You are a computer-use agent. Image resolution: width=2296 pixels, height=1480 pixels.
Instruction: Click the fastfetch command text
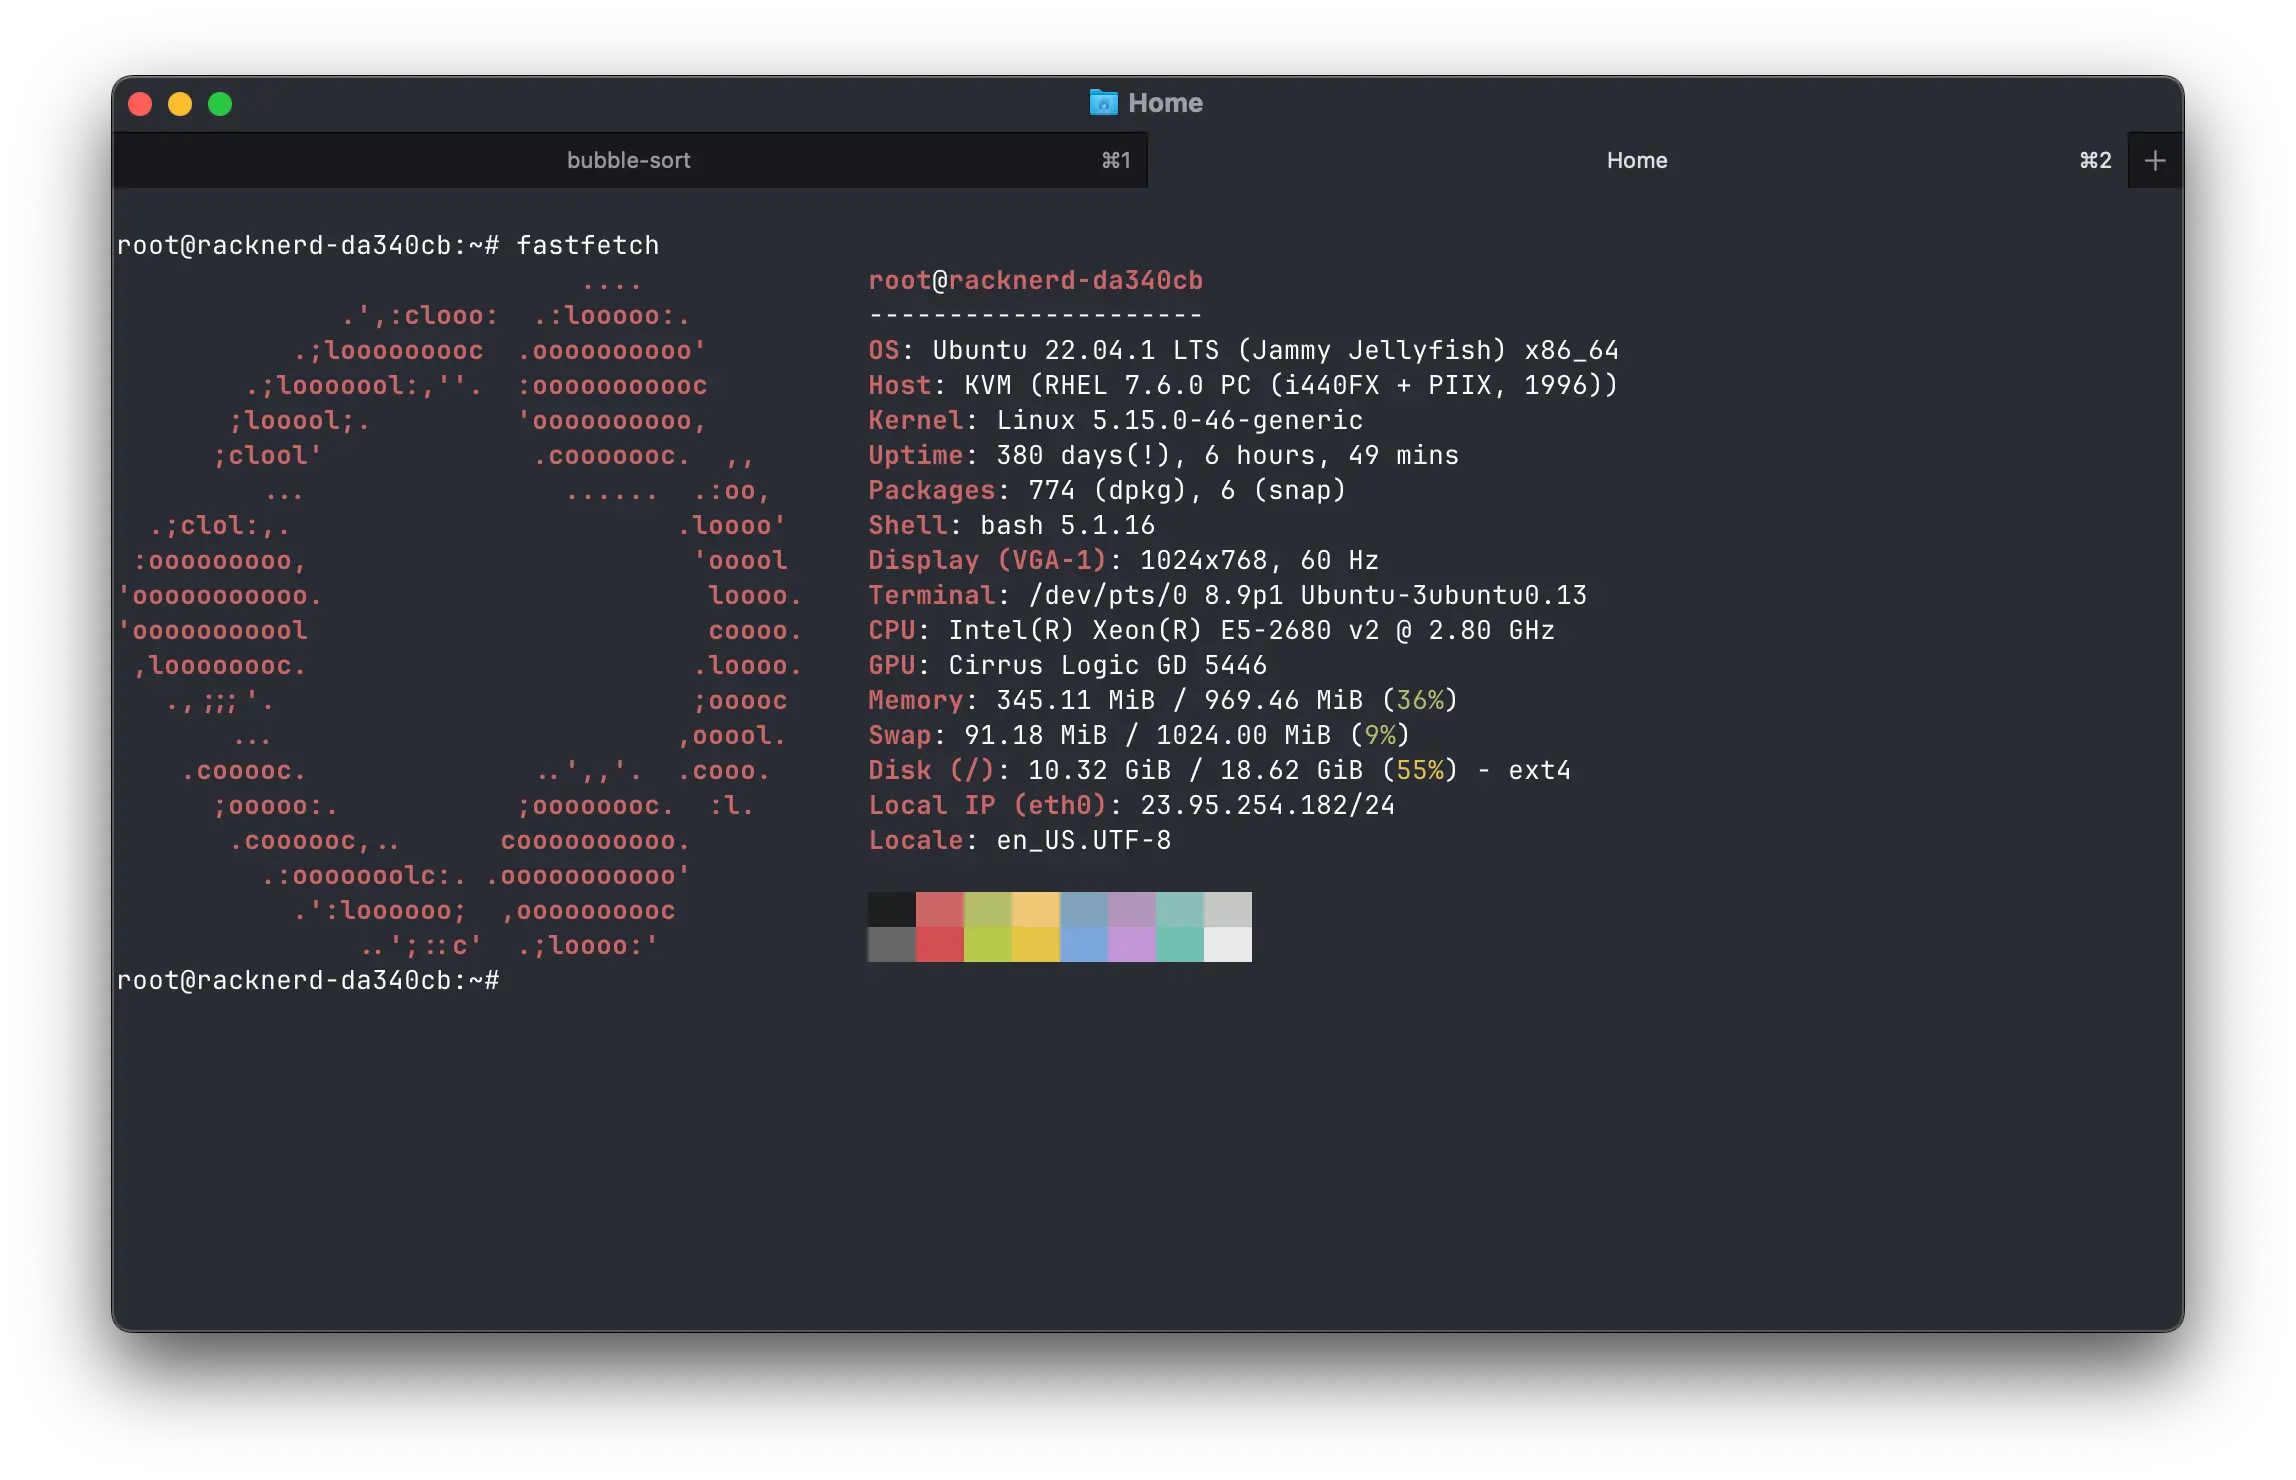[587, 245]
